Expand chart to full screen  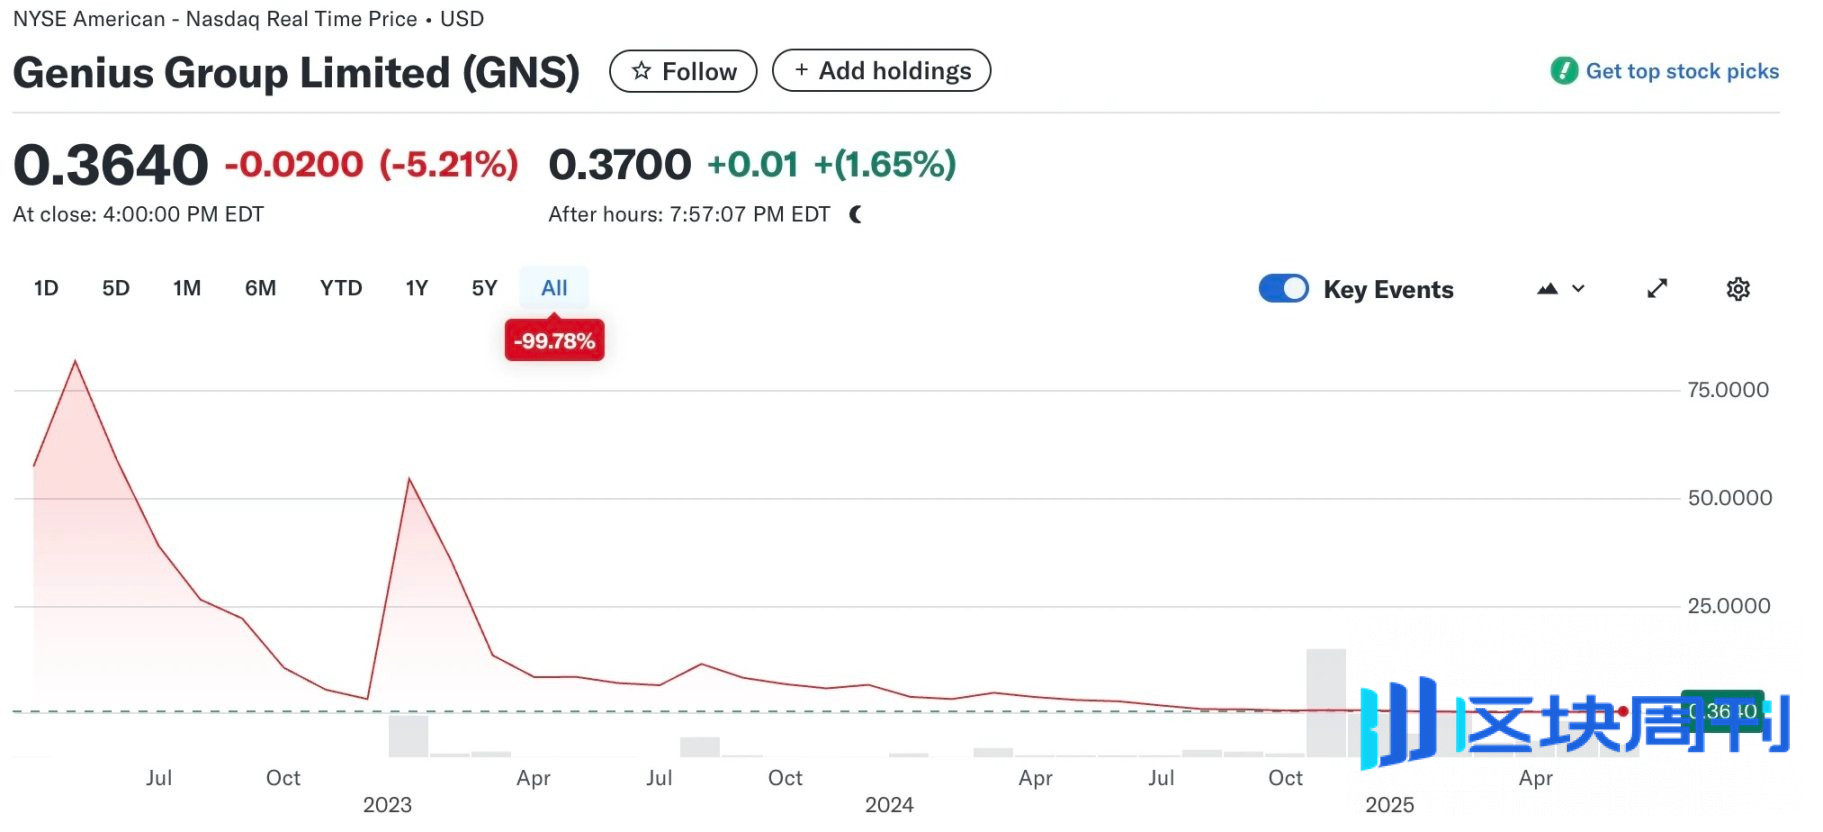[x=1657, y=288]
